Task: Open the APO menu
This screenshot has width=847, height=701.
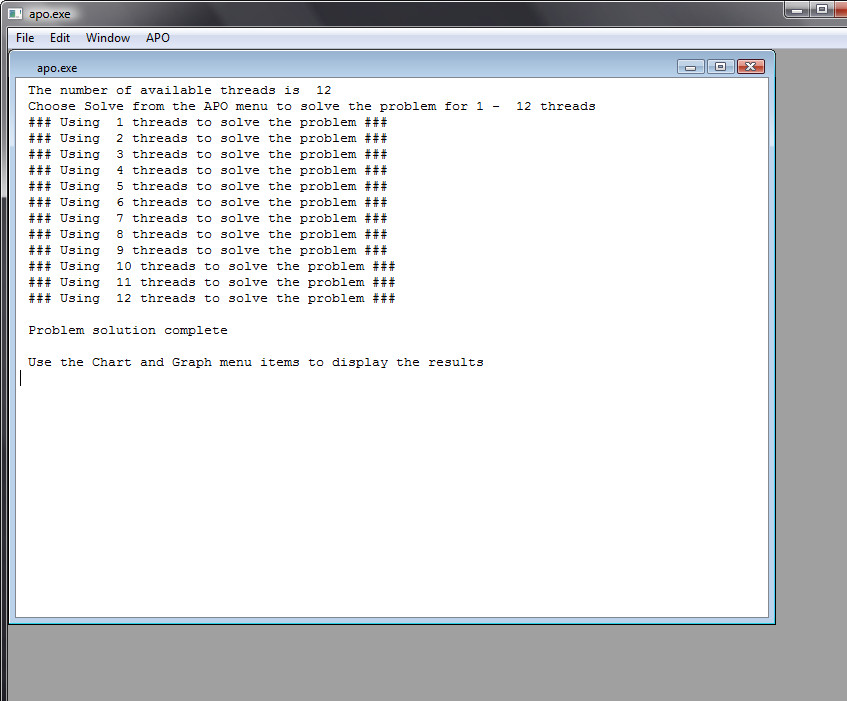Action: tap(157, 38)
